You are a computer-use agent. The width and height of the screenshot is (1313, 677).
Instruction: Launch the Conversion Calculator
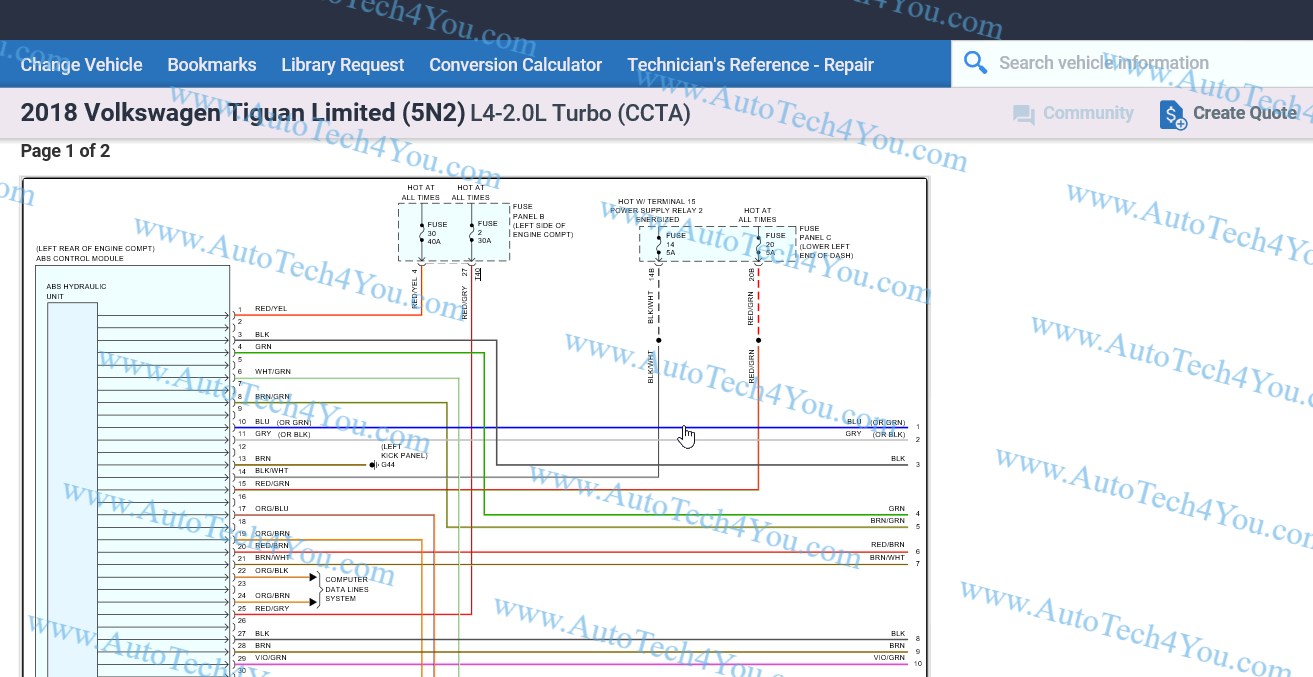pyautogui.click(x=515, y=64)
